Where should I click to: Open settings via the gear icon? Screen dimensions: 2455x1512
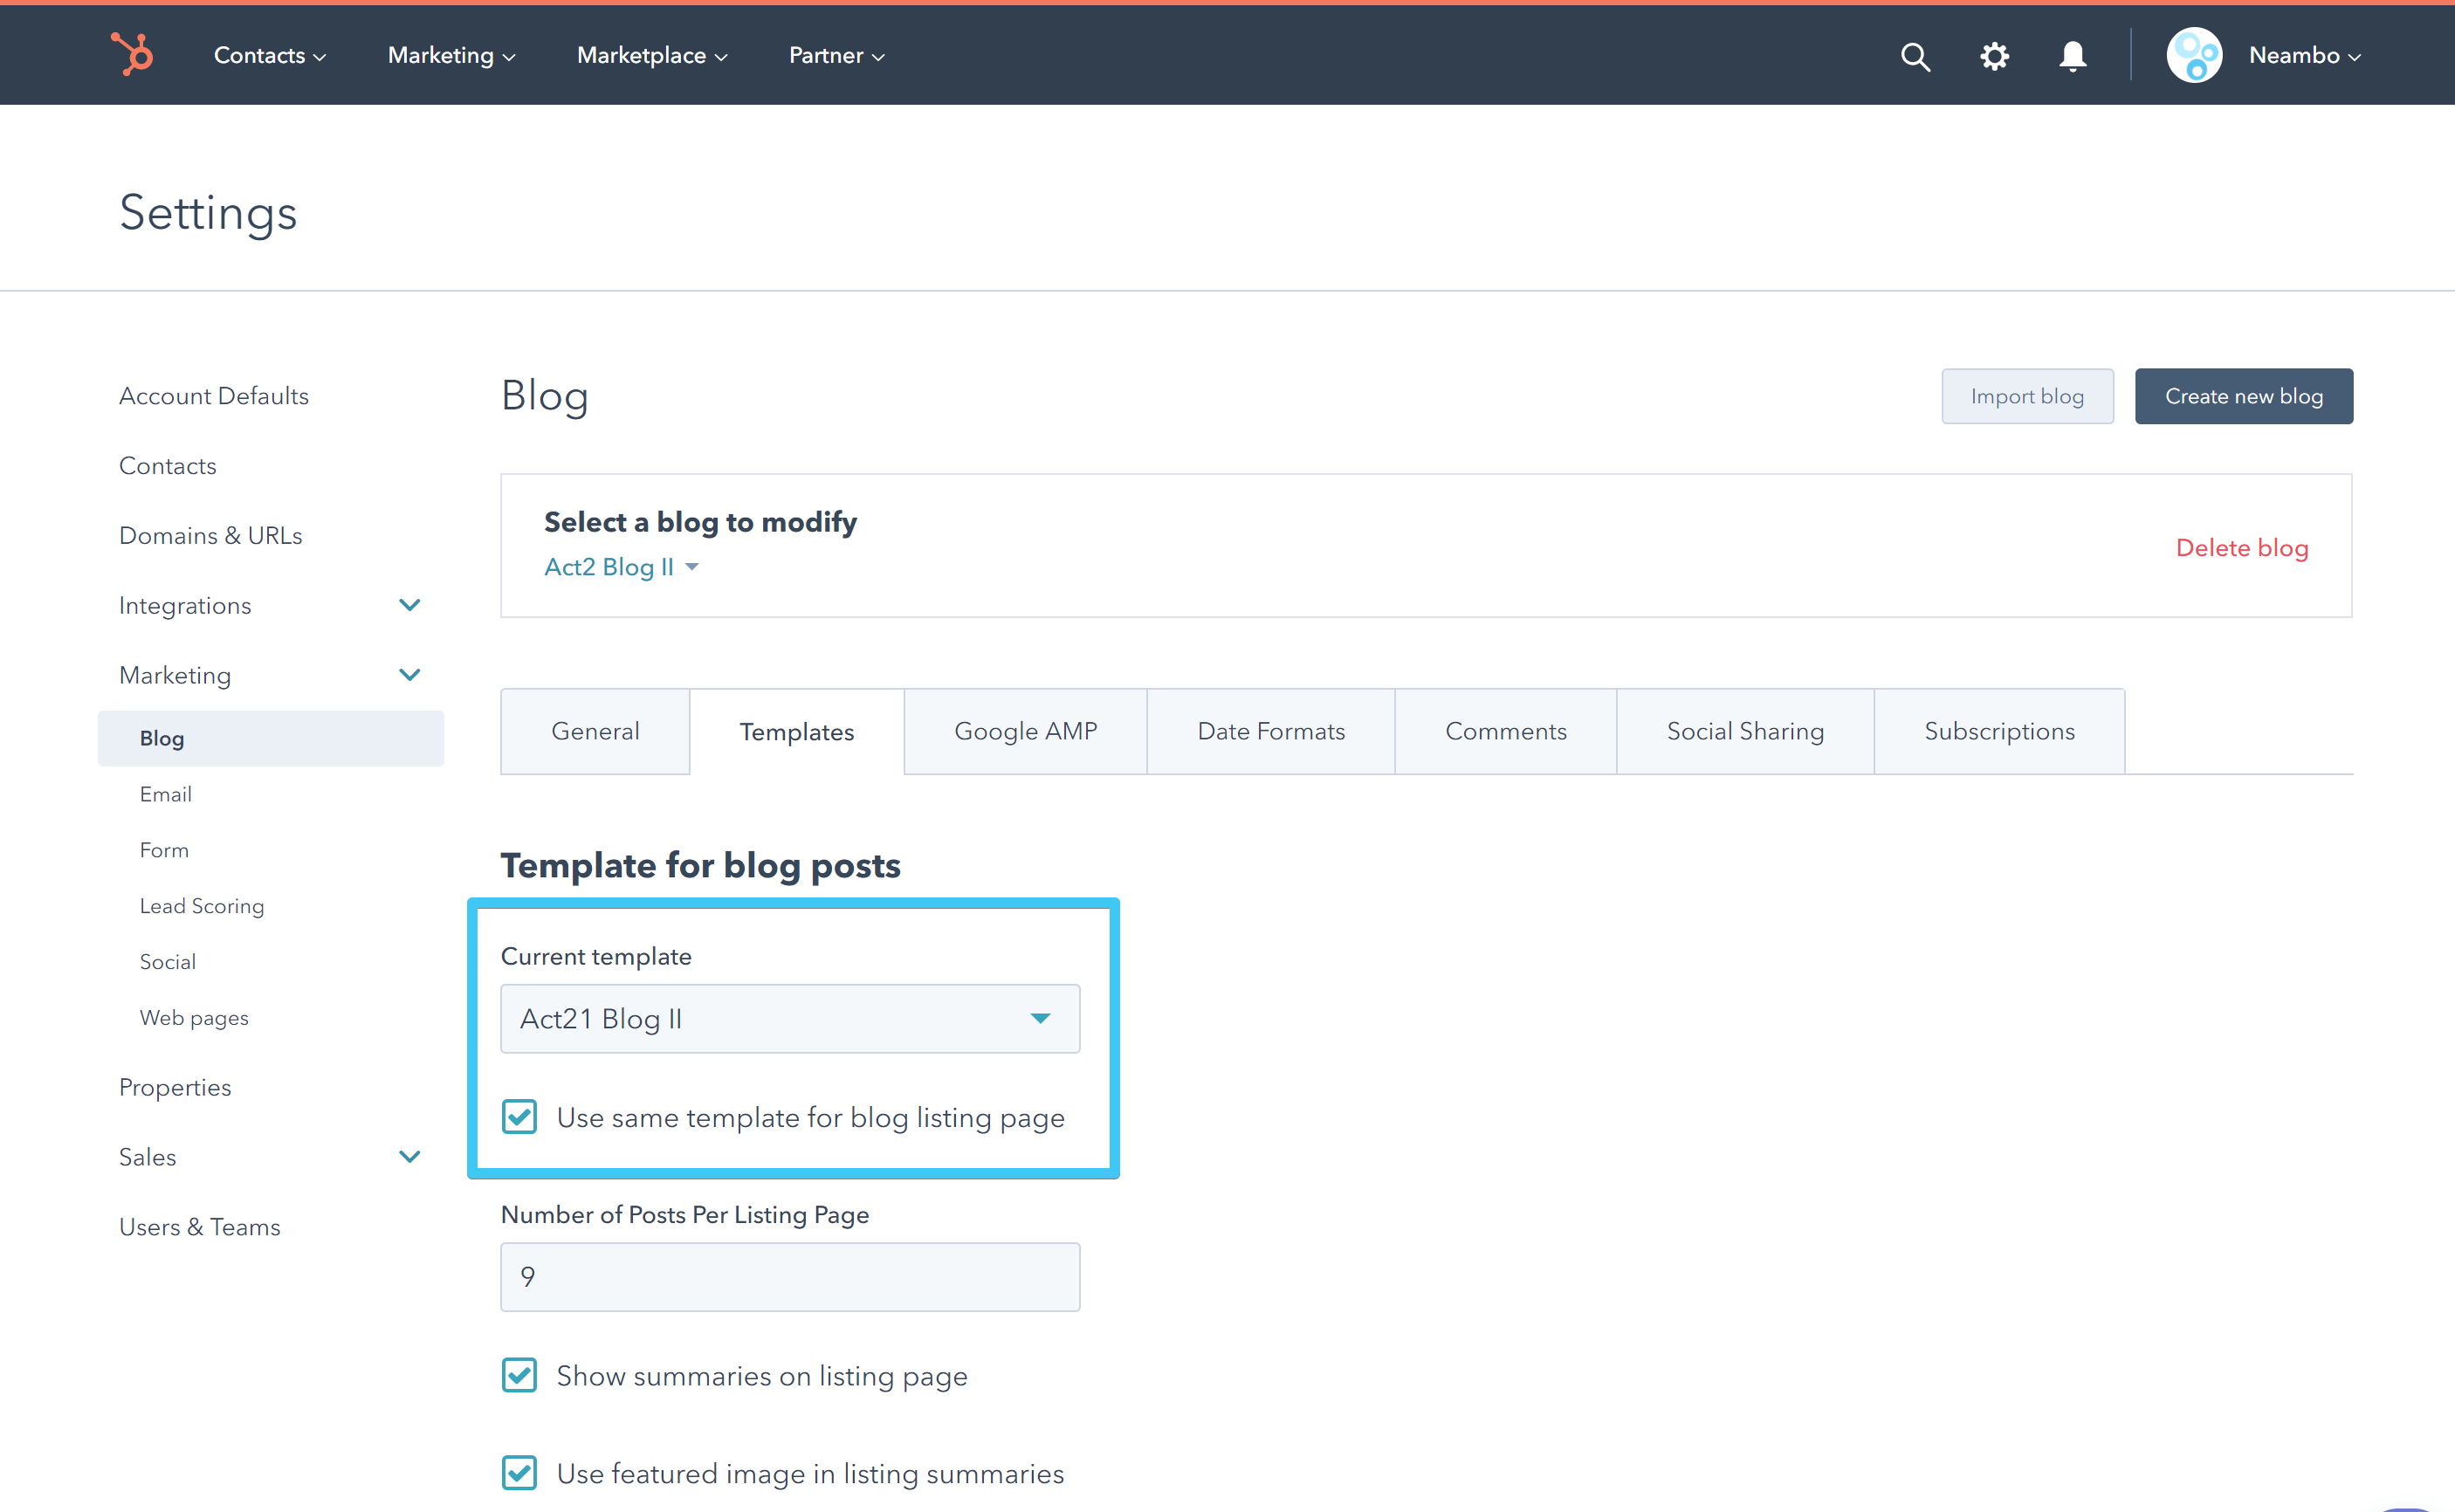coord(1994,56)
